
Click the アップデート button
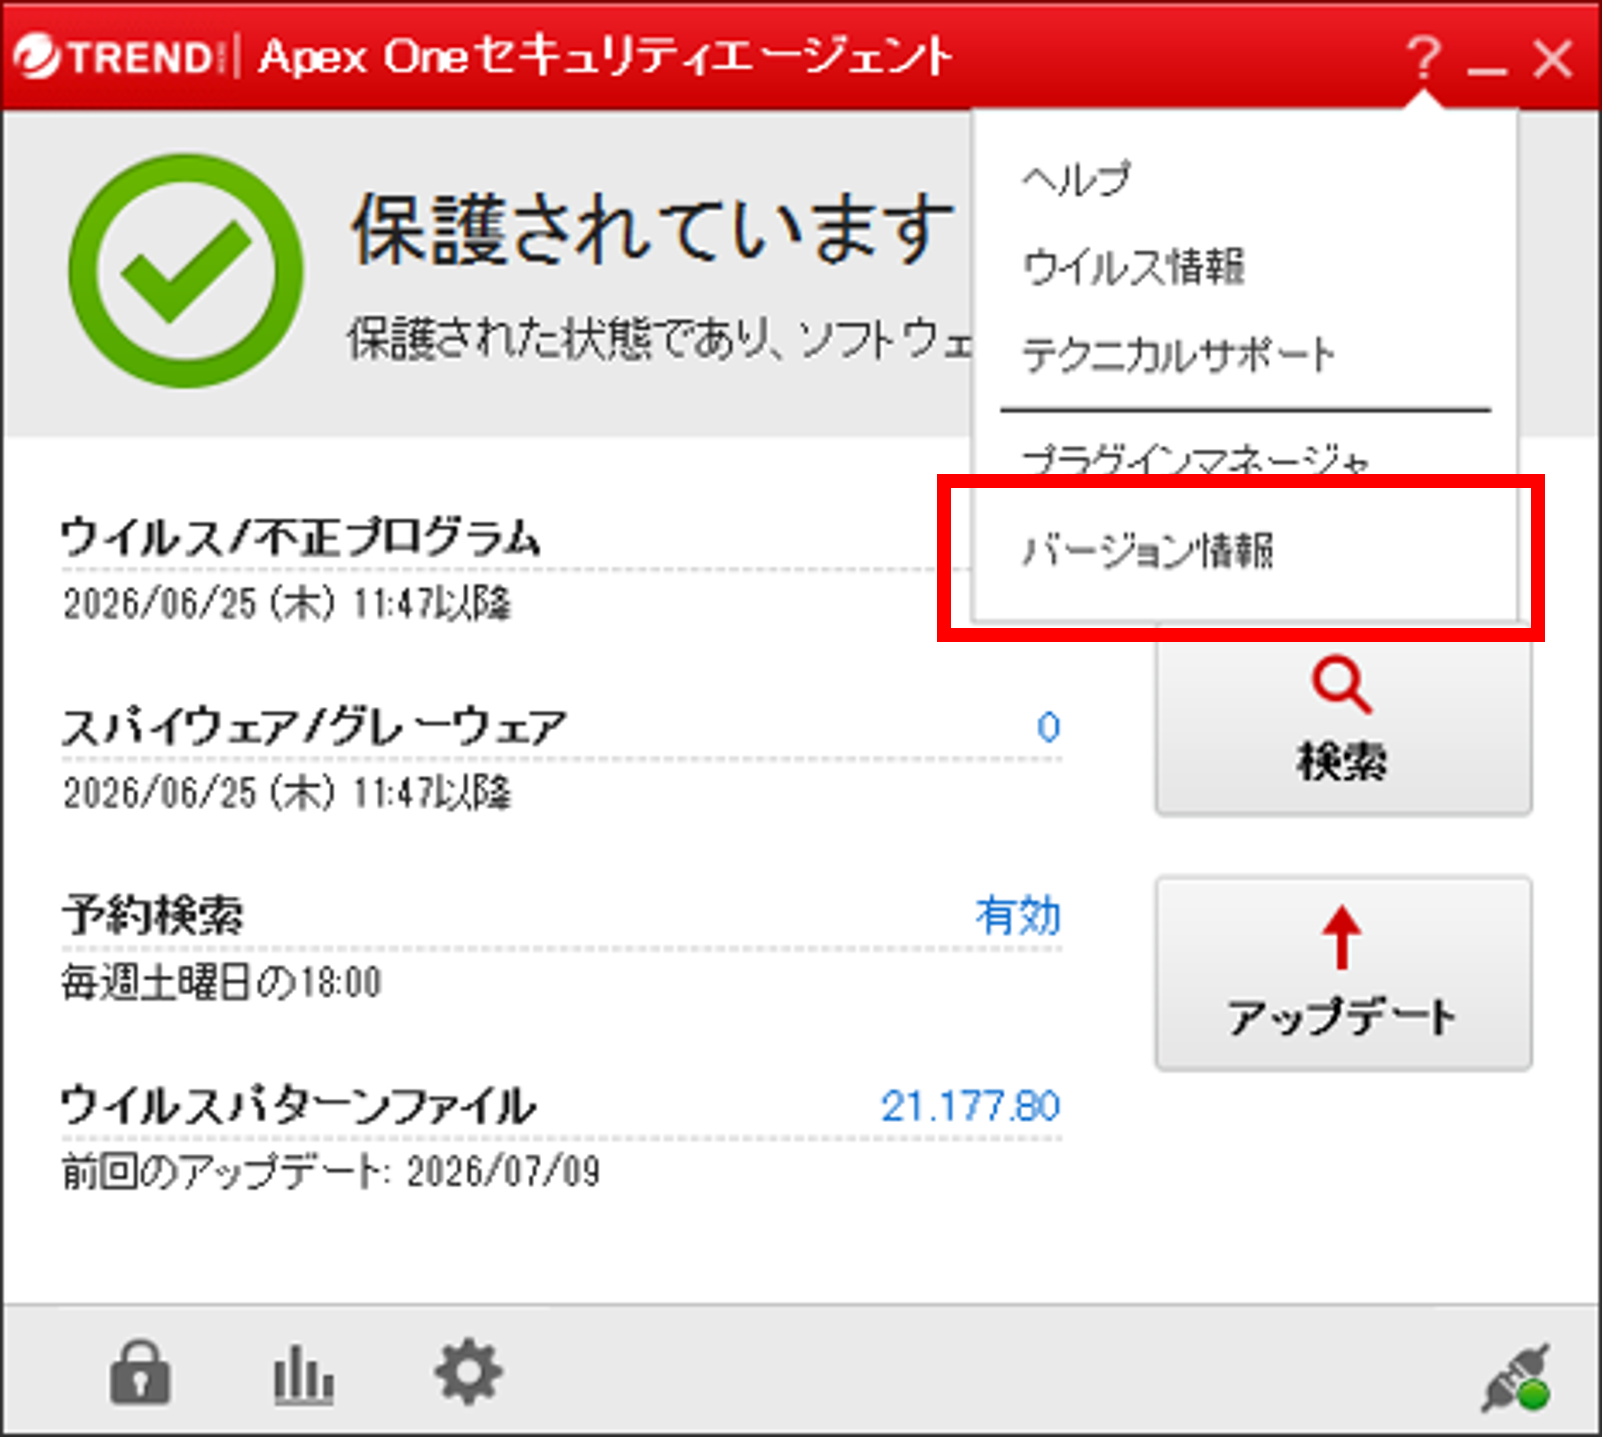pyautogui.click(x=1343, y=974)
